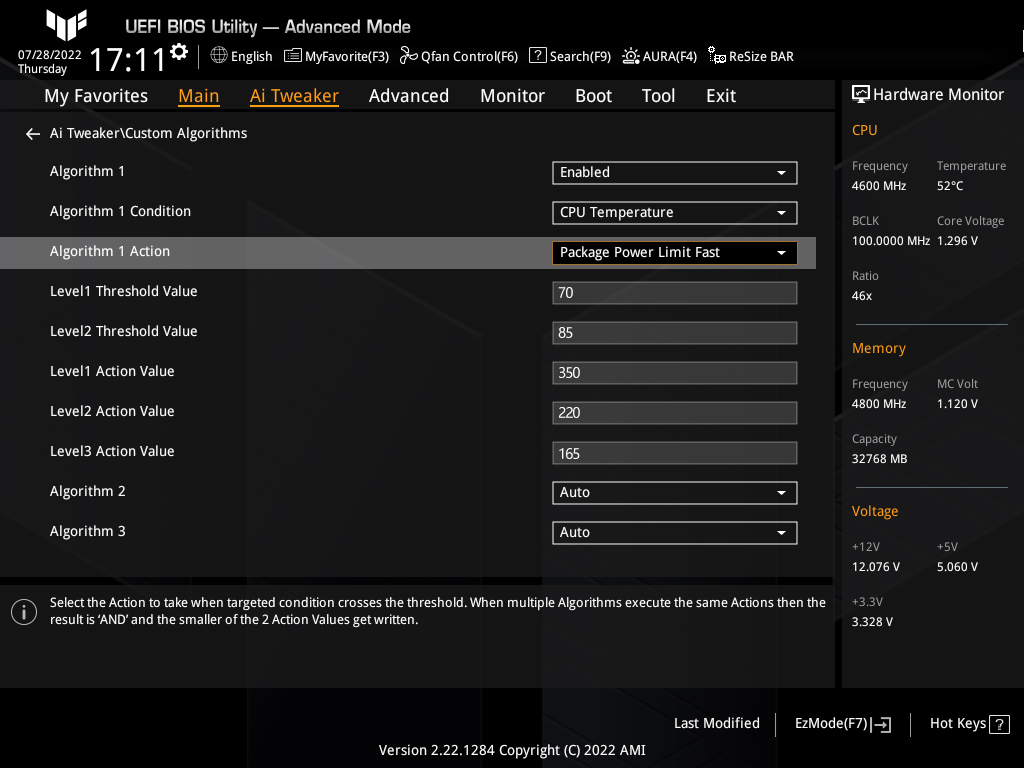Click the Level3 Action Value field
The image size is (1024, 768).
675,453
